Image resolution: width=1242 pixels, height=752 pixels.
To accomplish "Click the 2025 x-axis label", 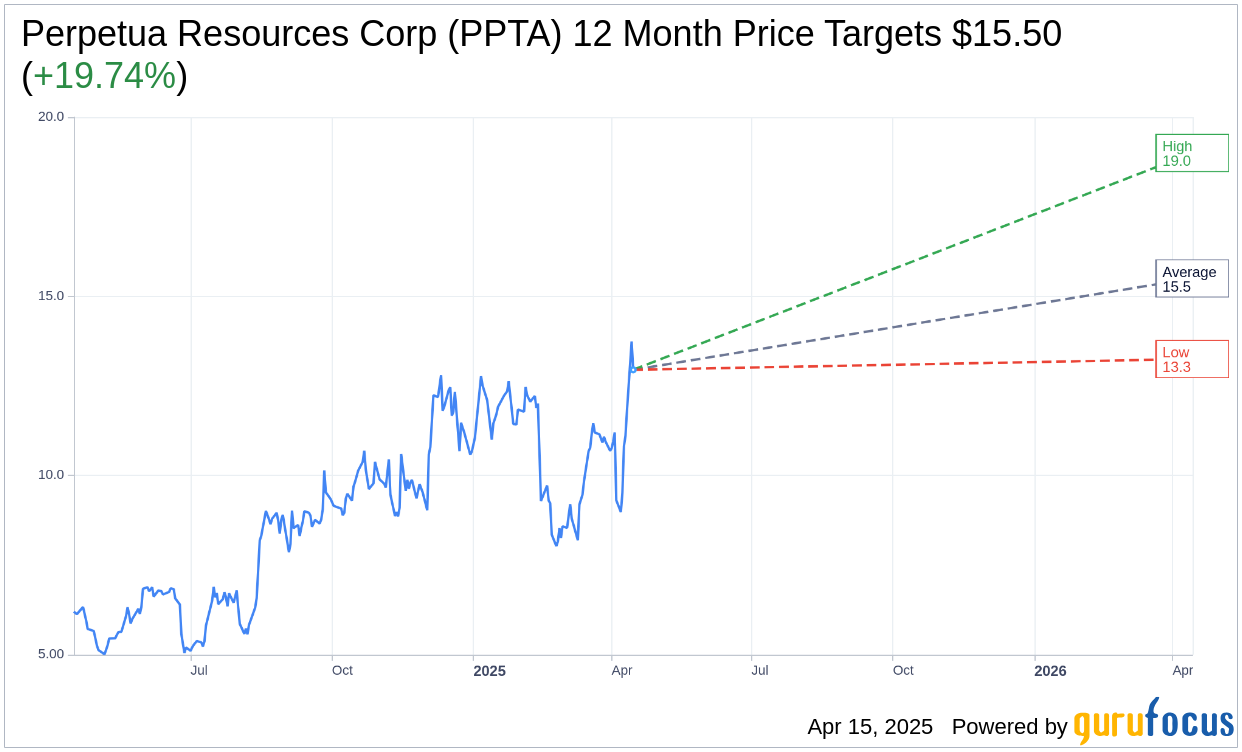I will pos(489,671).
